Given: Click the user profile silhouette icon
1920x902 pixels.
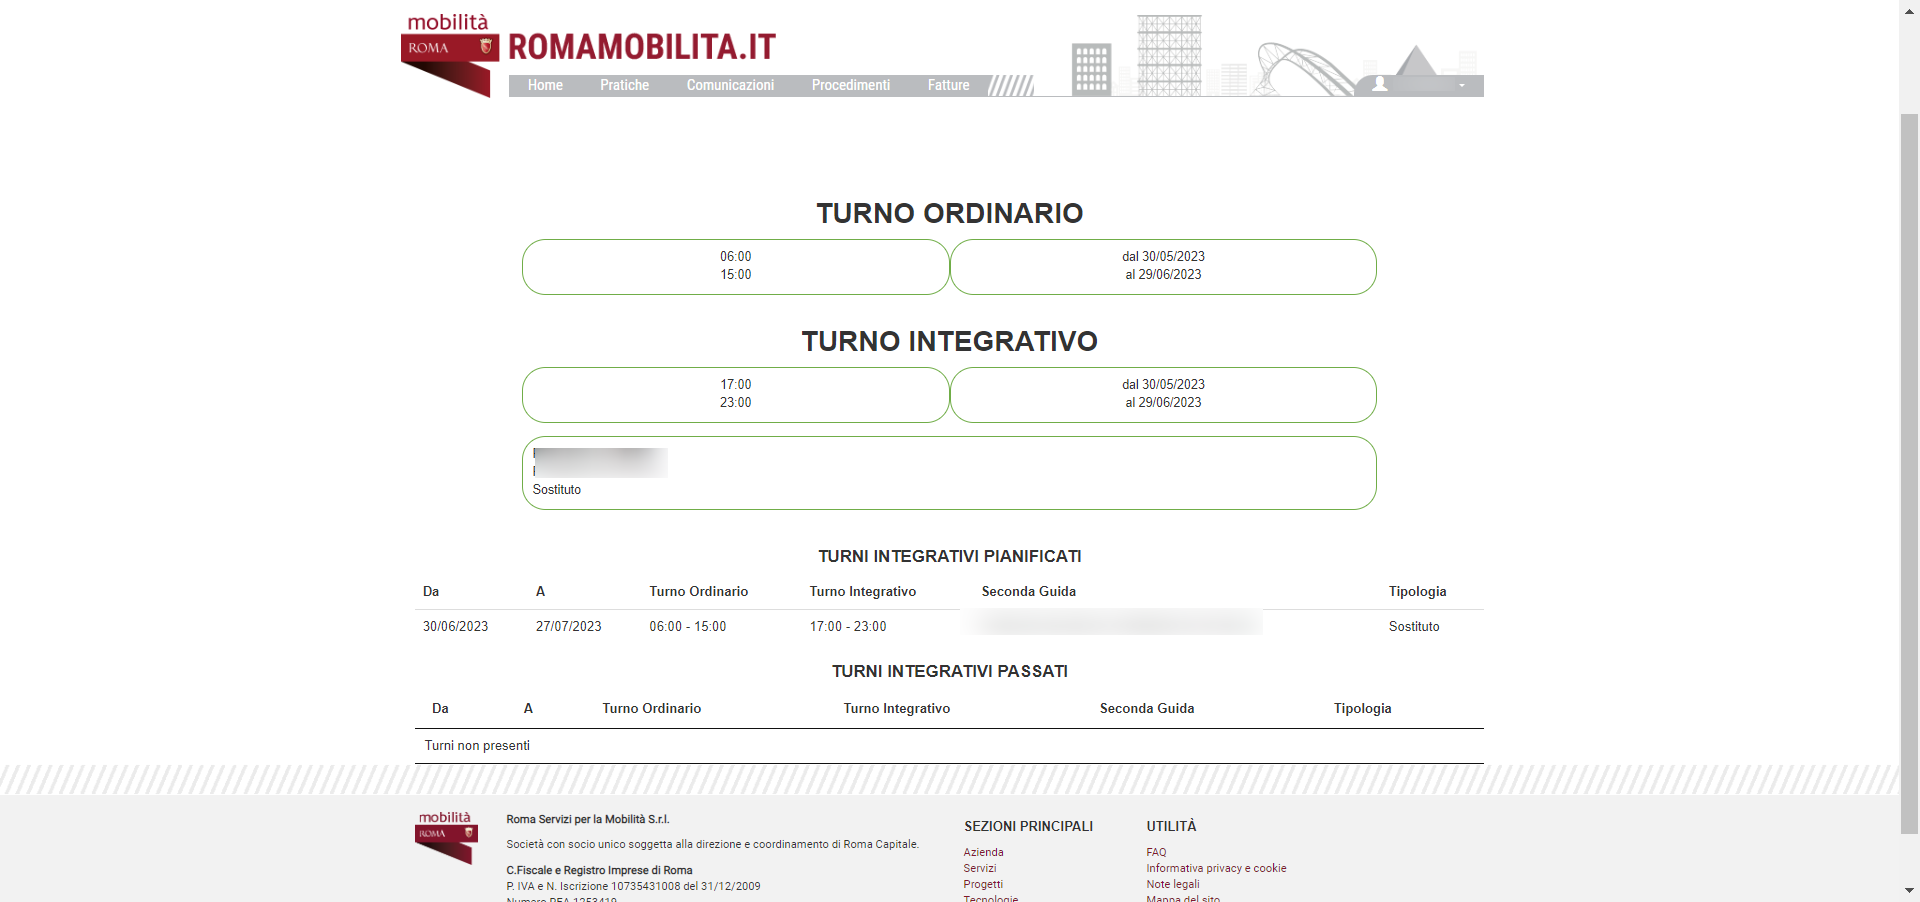Looking at the screenshot, I should point(1380,85).
